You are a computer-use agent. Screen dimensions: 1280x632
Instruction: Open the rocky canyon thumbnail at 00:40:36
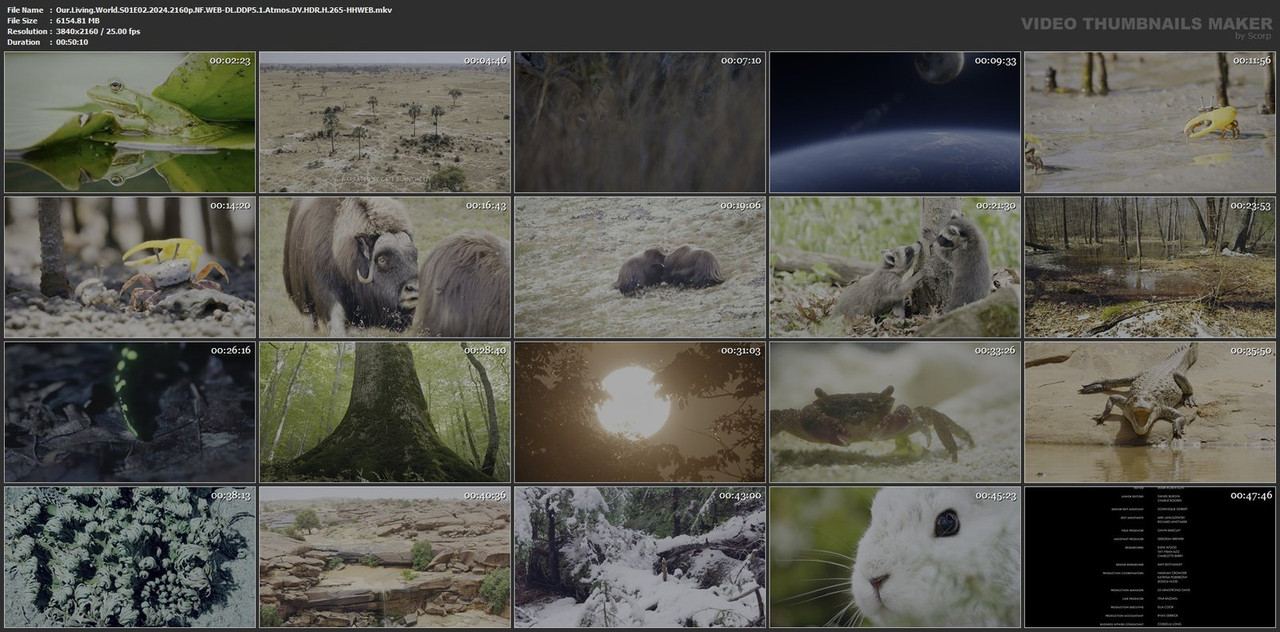pyautogui.click(x=385, y=557)
